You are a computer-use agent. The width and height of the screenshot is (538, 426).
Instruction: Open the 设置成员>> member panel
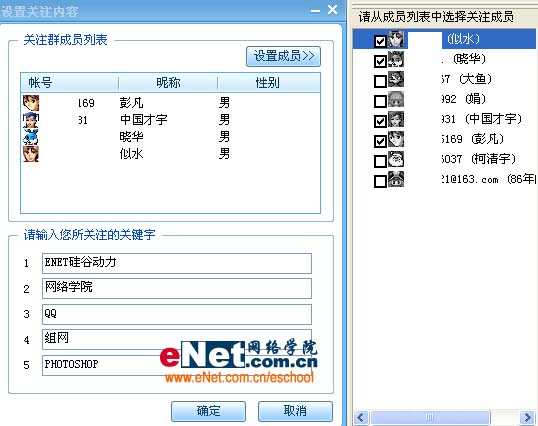[283, 56]
